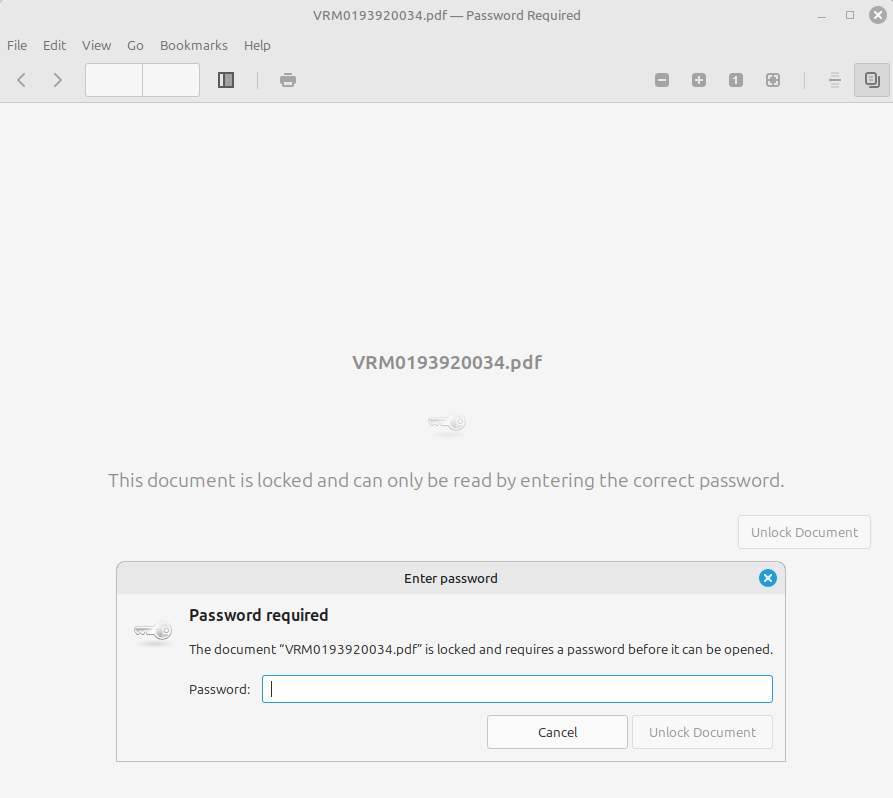Click the zoom in plus icon

pos(699,80)
